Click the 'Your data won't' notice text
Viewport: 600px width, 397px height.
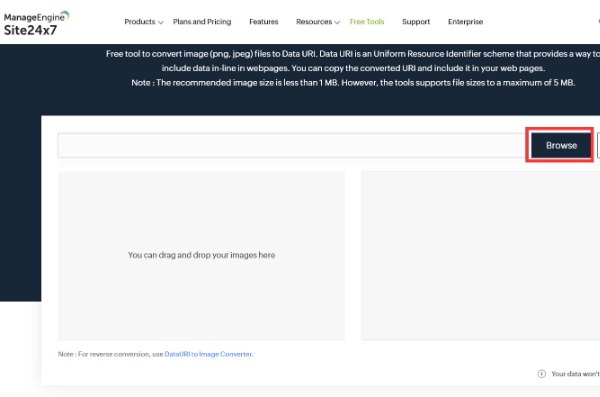(576, 374)
